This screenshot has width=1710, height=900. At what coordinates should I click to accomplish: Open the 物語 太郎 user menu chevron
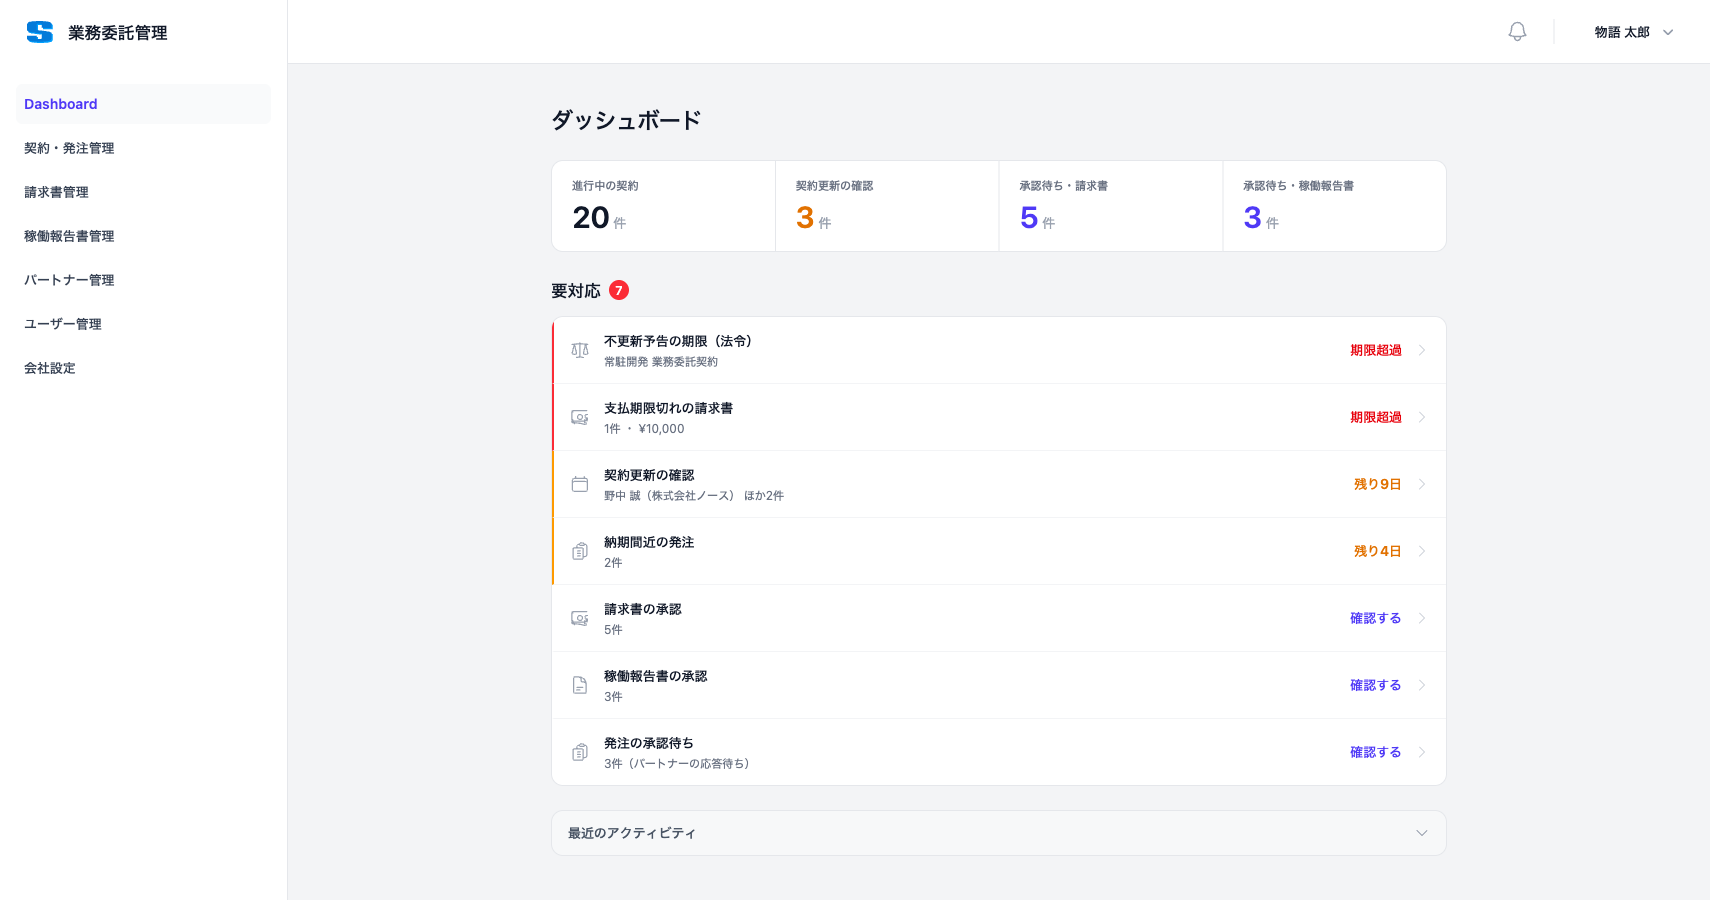coord(1668,32)
